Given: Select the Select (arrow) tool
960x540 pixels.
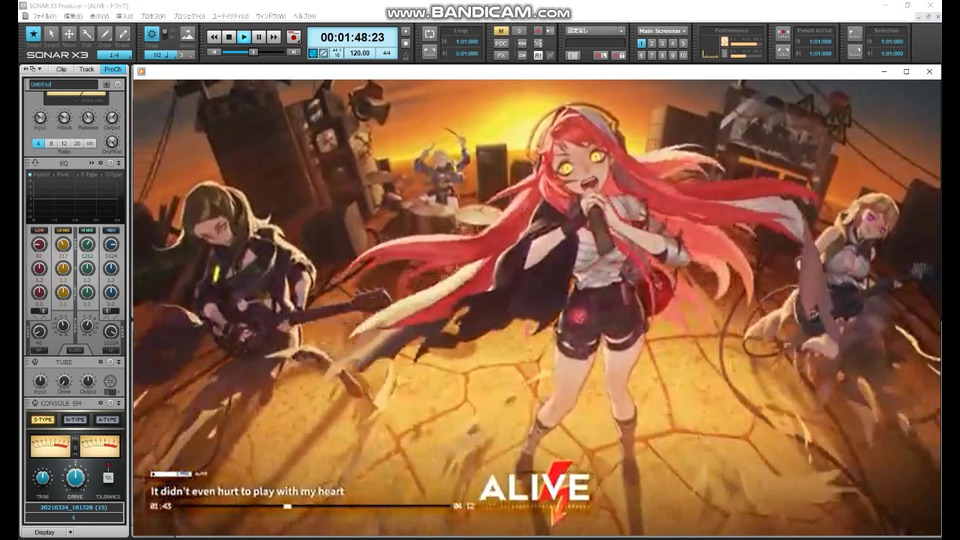Looking at the screenshot, I should tap(51, 34).
